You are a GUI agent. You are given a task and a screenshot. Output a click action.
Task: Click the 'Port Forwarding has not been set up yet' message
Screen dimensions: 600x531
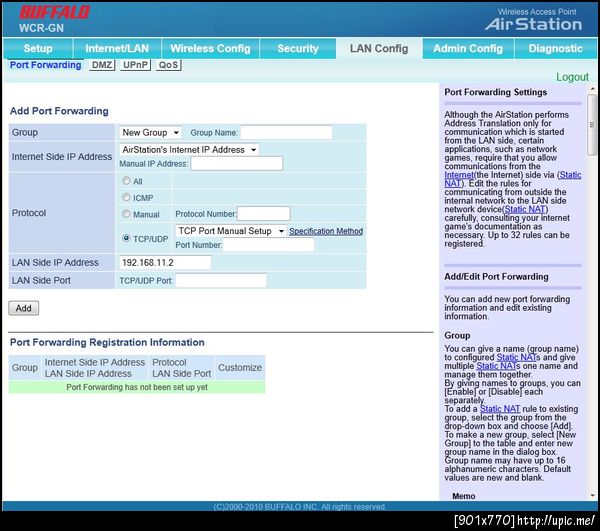pos(137,387)
